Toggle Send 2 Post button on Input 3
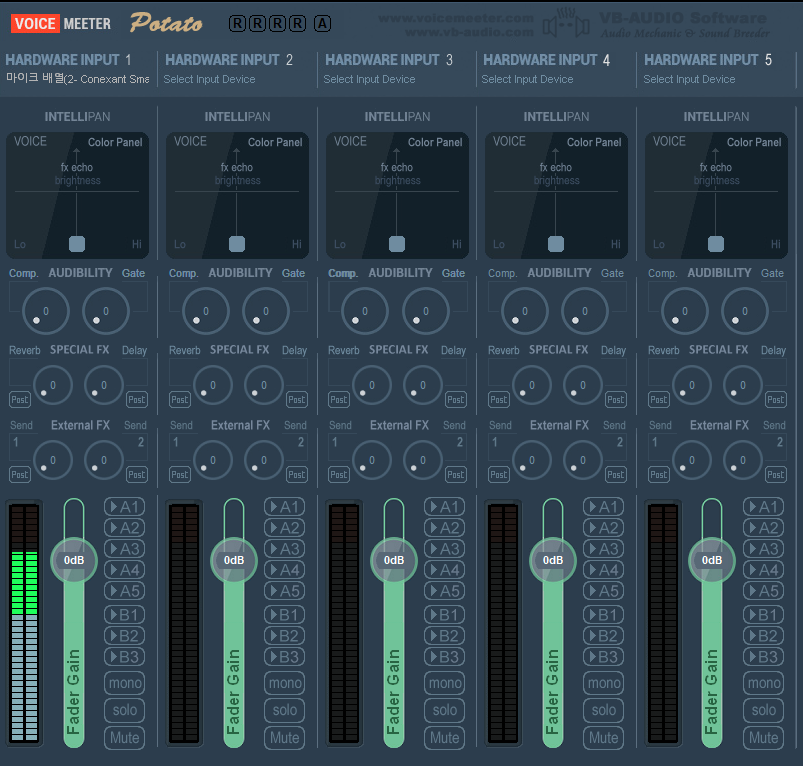This screenshot has width=803, height=766. [455, 475]
